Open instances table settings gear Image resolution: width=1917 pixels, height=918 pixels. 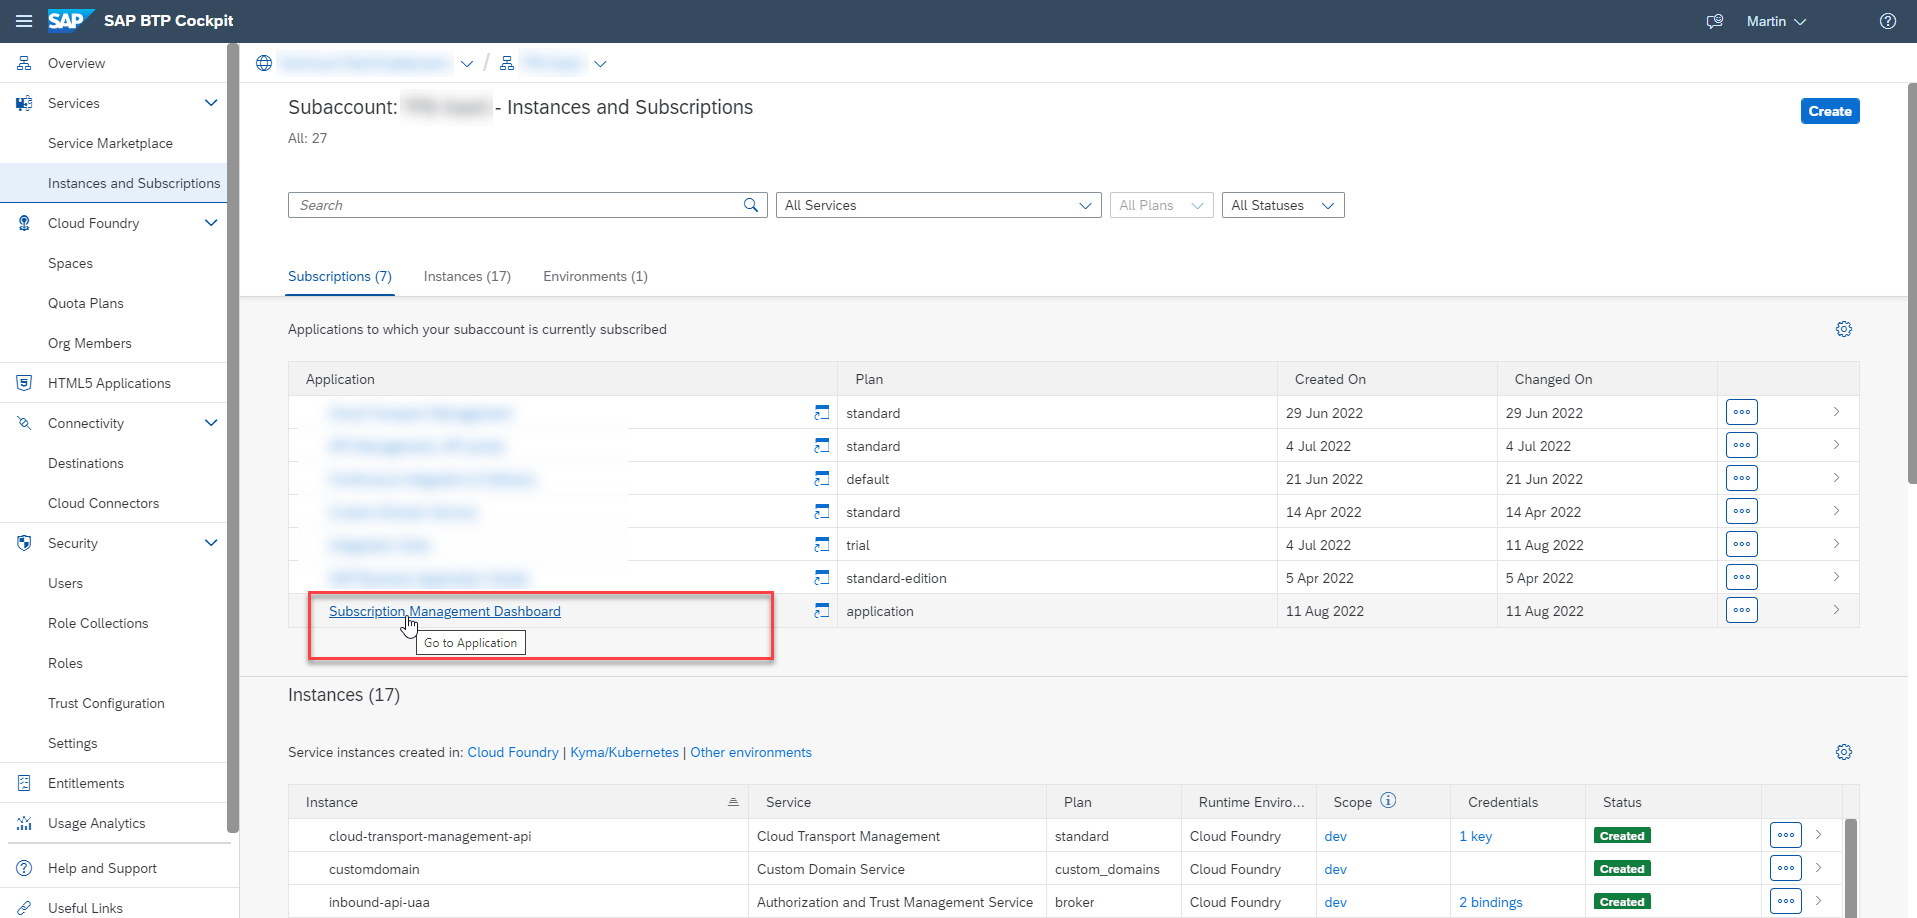(1844, 752)
